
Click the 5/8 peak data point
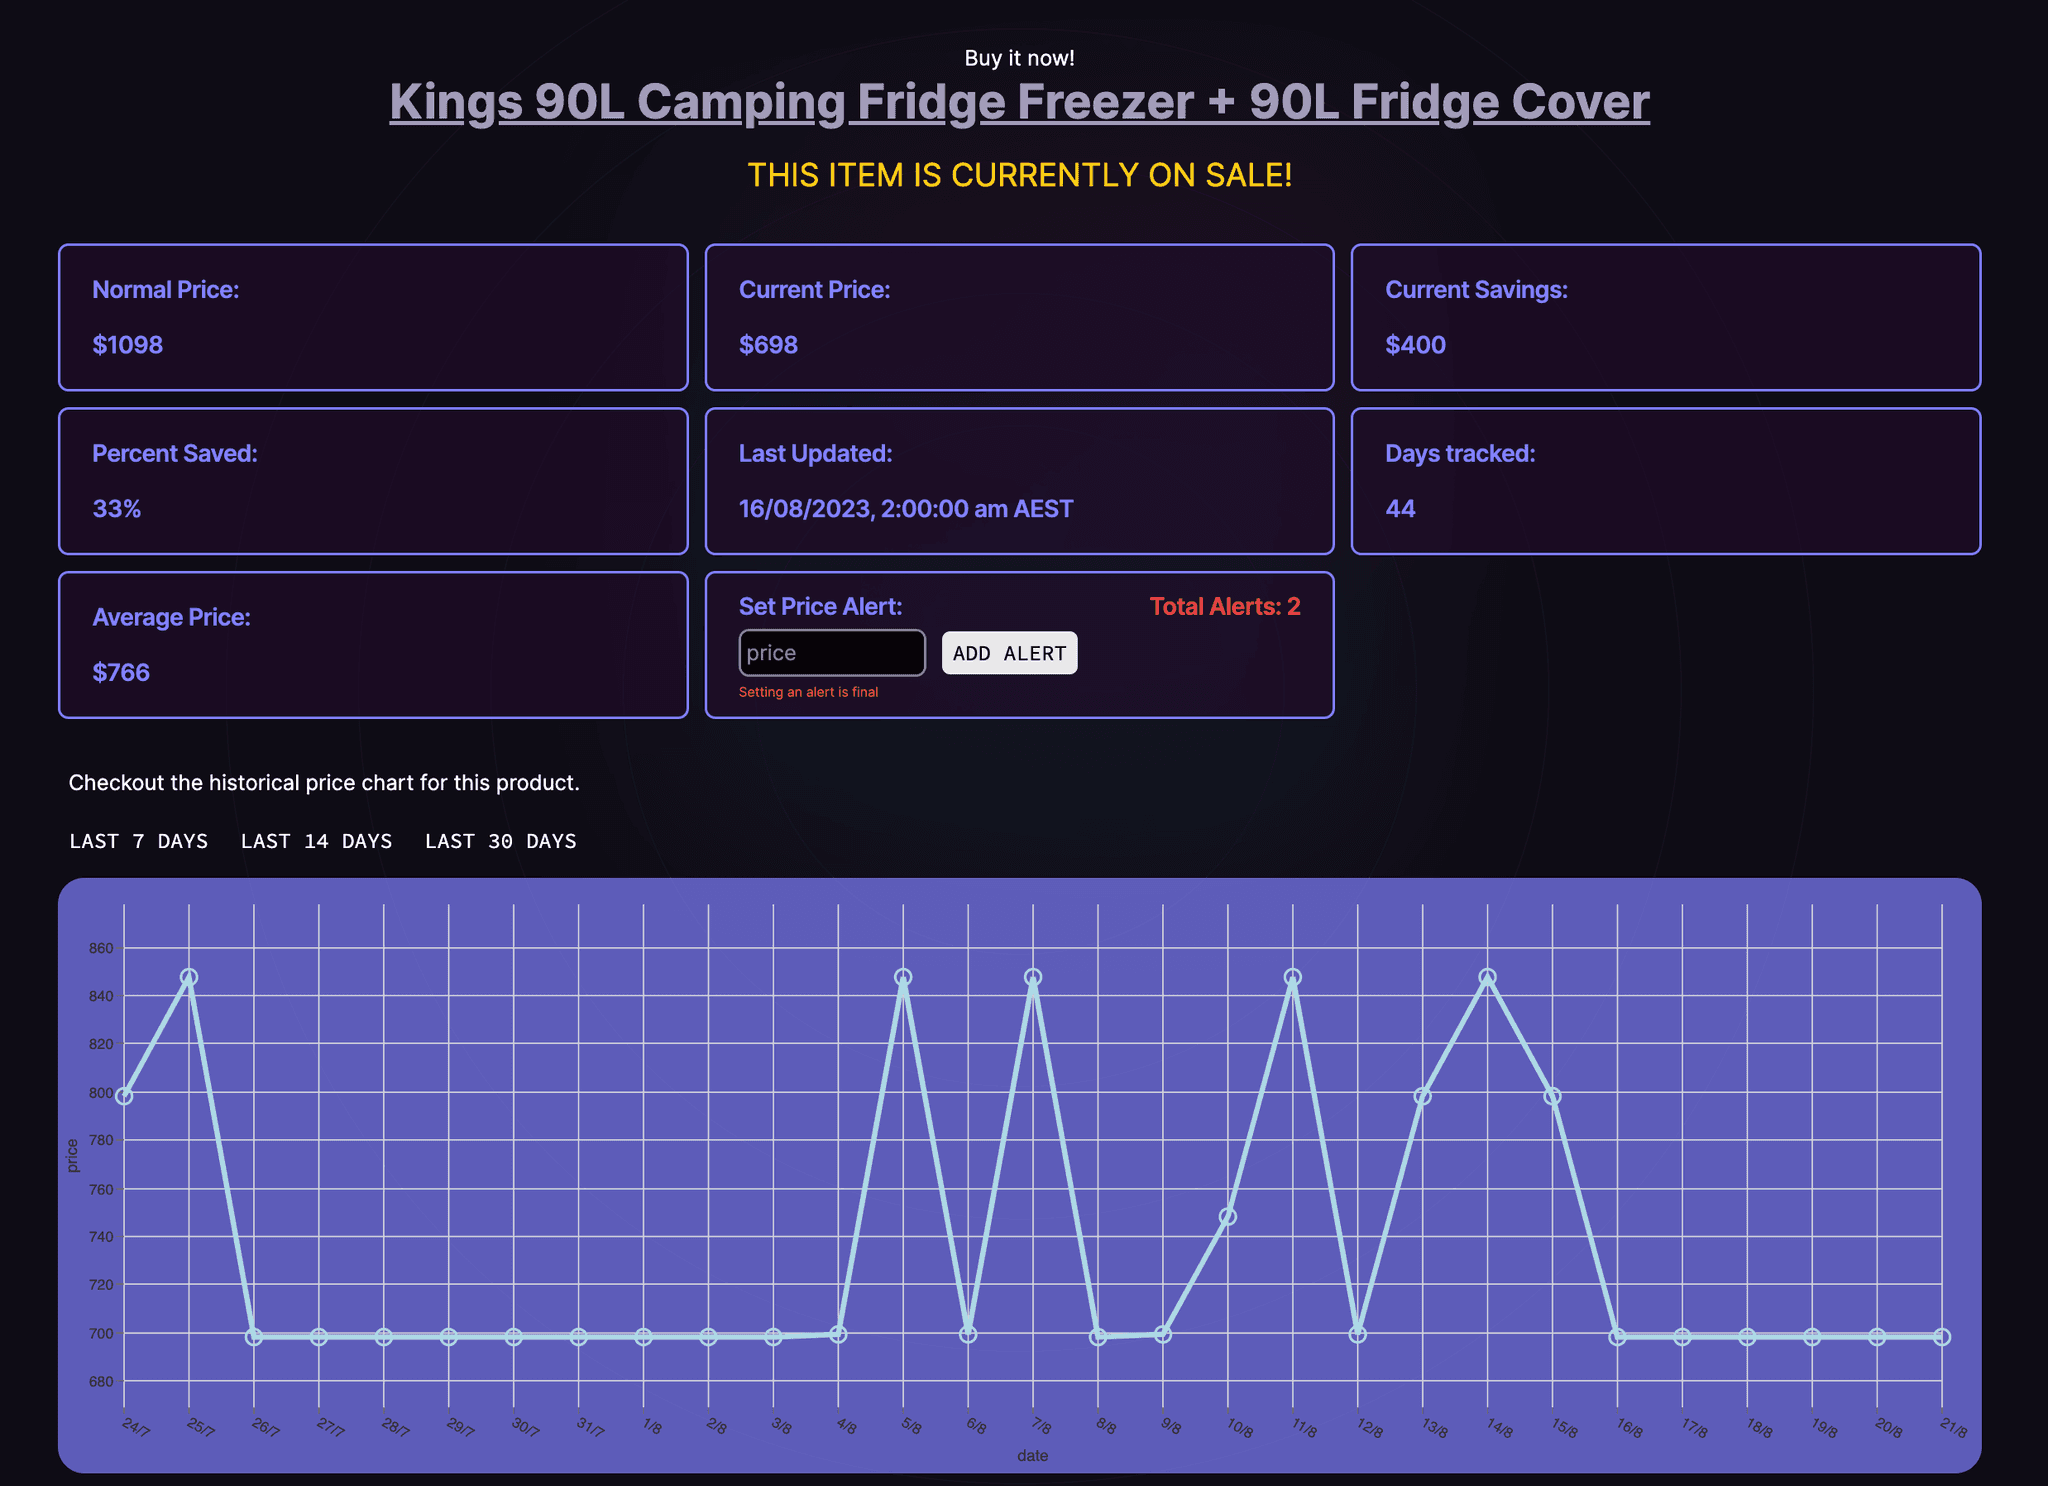point(903,977)
